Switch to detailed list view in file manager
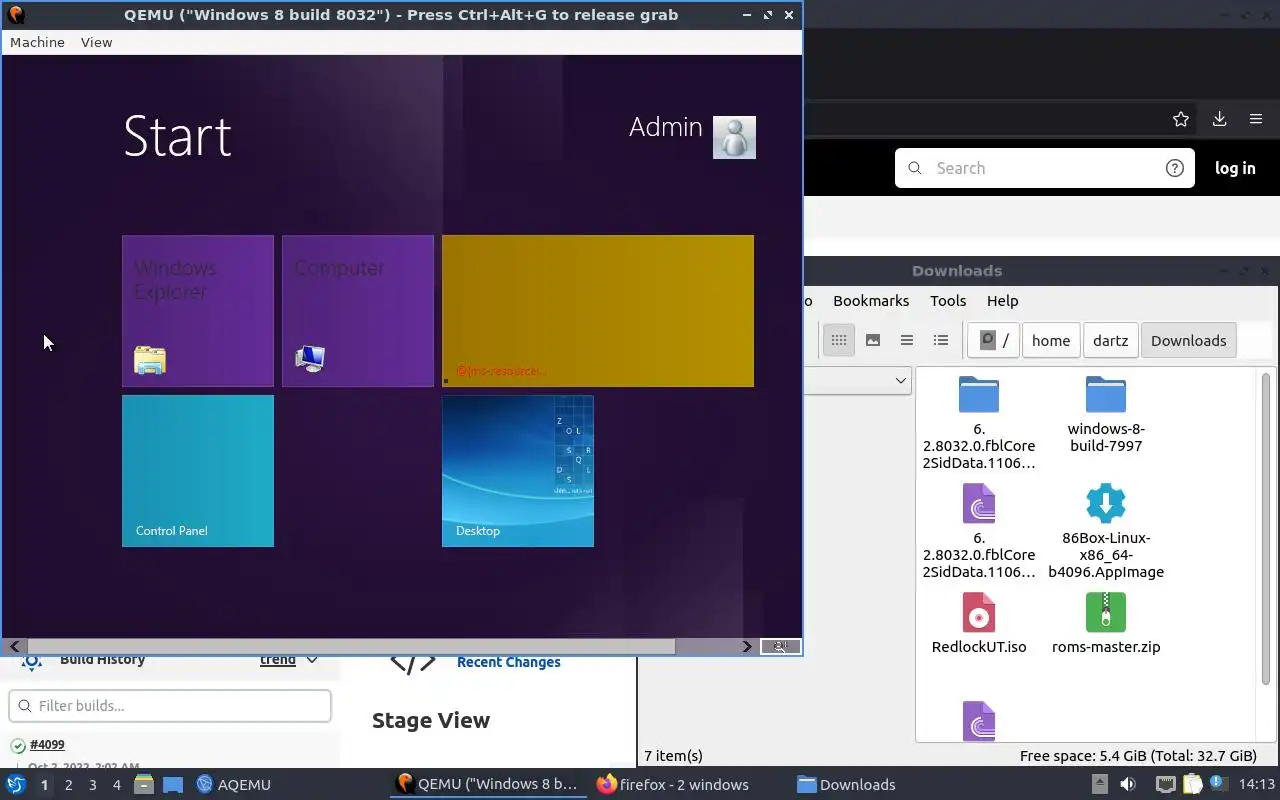1280x800 pixels. 941,340
